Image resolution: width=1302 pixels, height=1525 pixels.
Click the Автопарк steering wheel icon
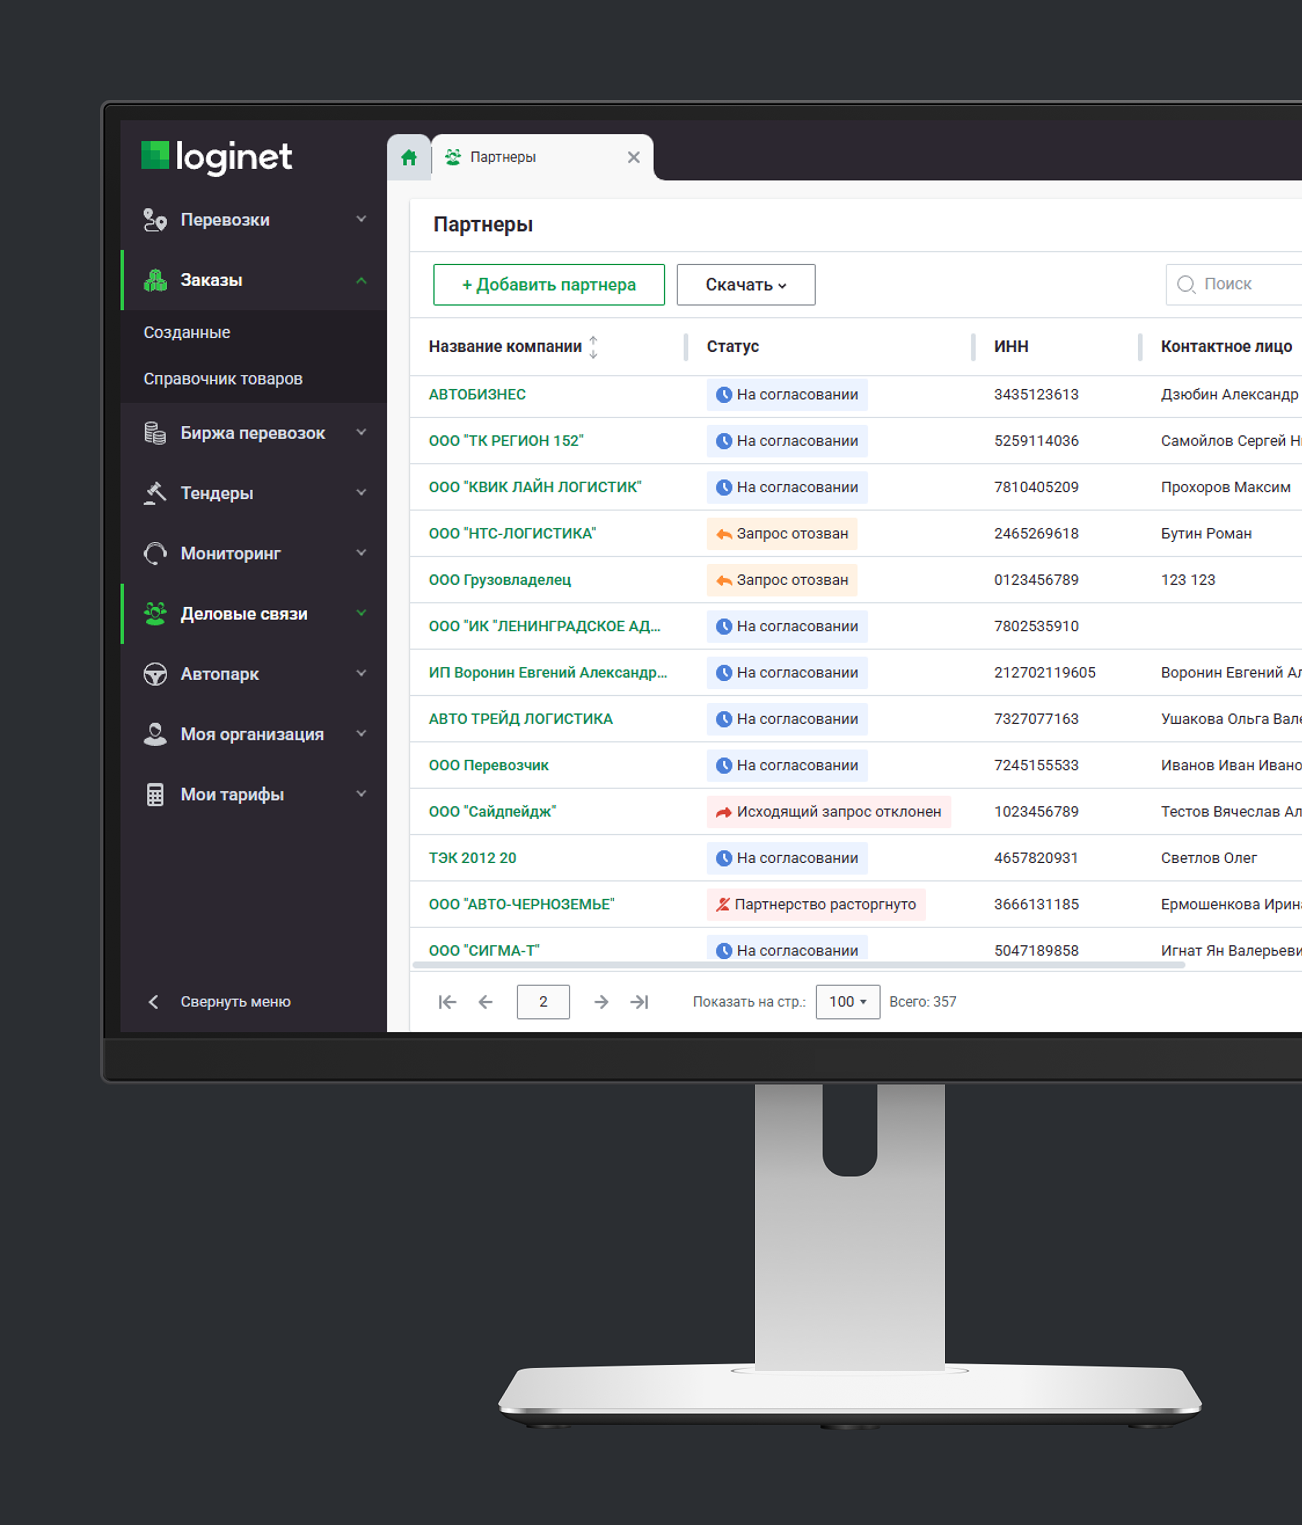tap(155, 674)
